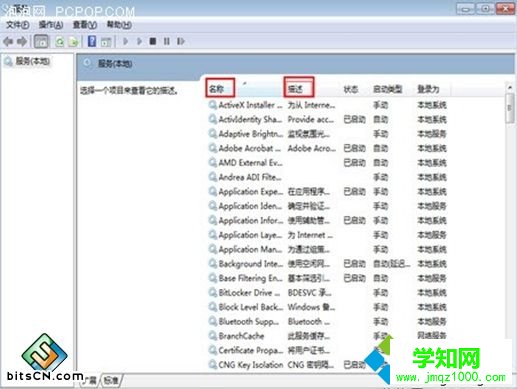Select the BranchCache service row
This screenshot has height=389, width=517.
tap(327, 336)
